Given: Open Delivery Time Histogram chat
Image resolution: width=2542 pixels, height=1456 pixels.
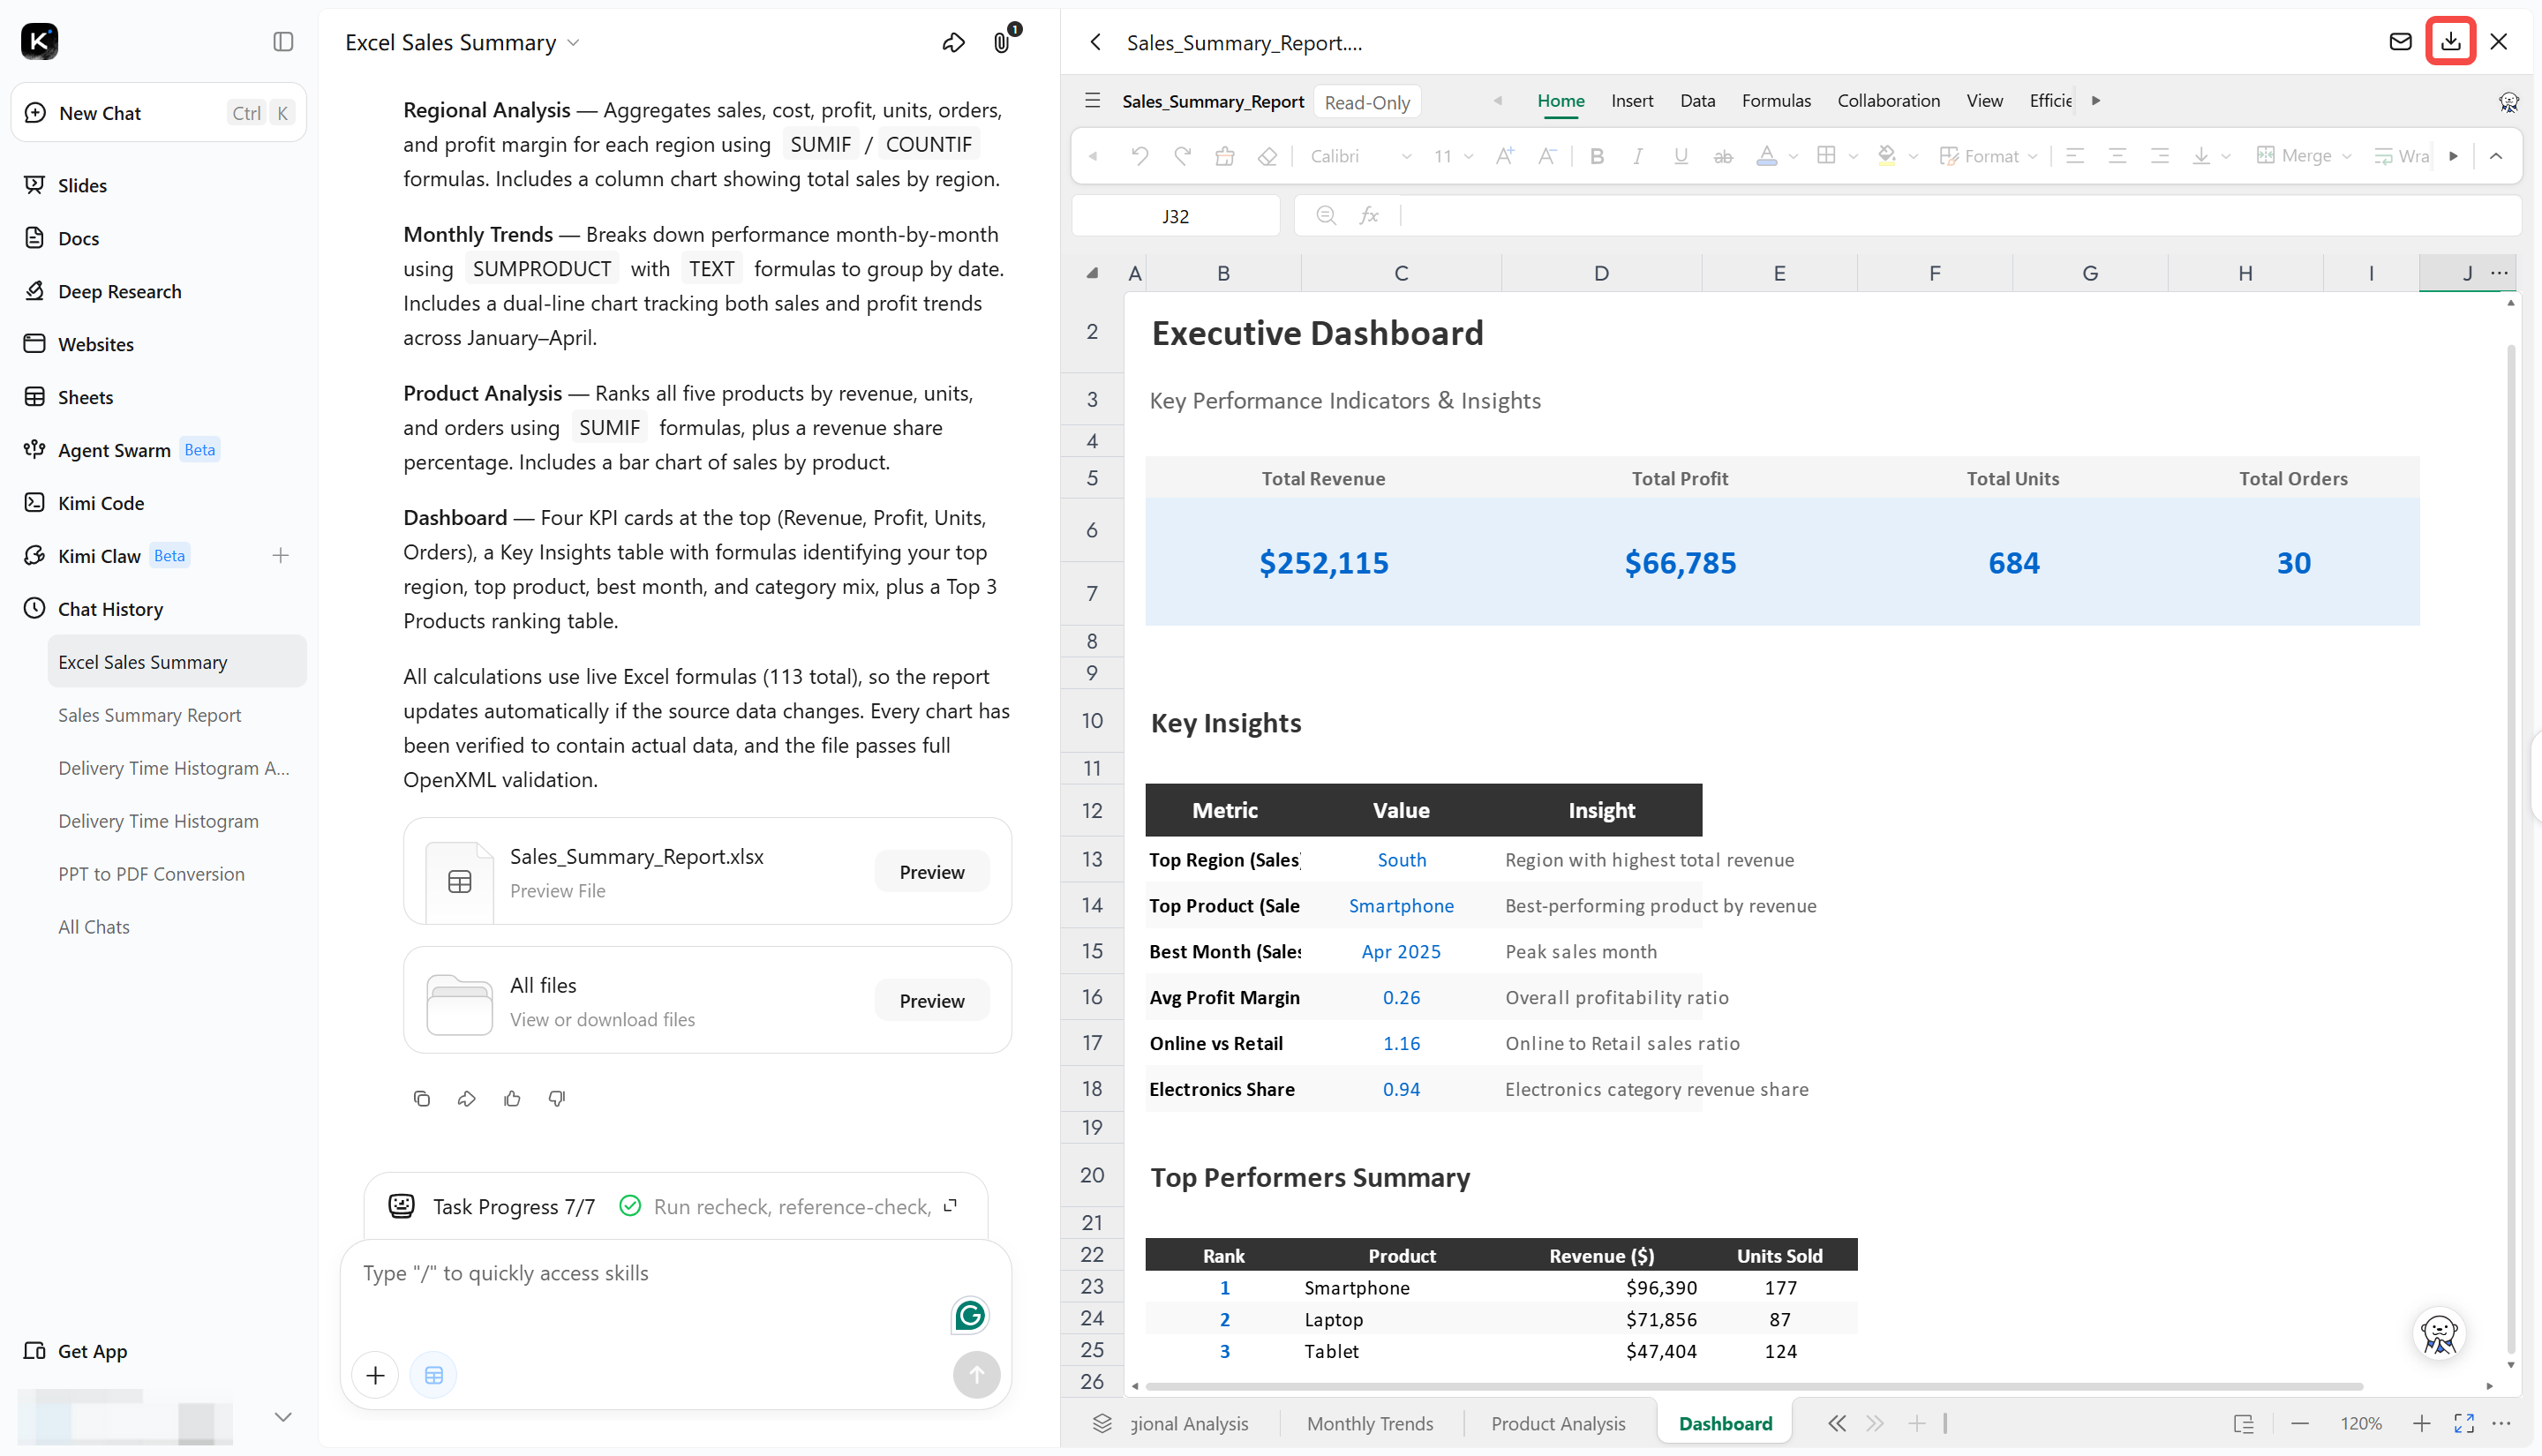Looking at the screenshot, I should [x=158, y=821].
